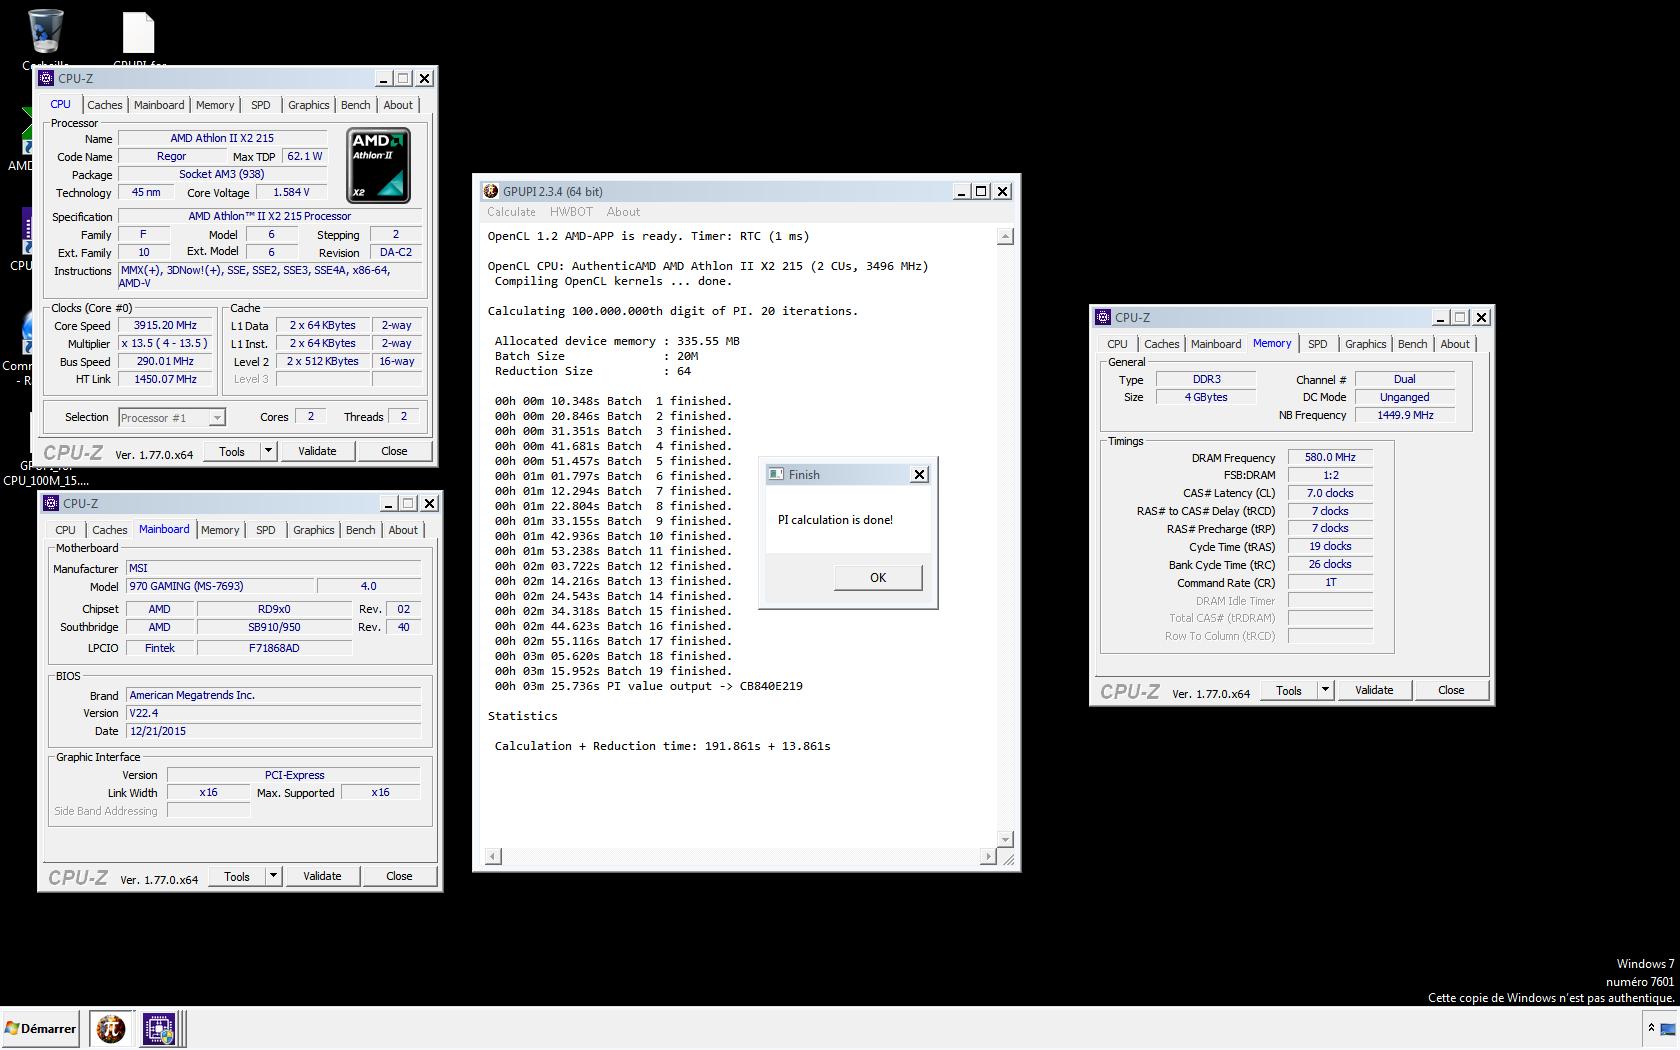Click the BIOS version field V22.4
Viewport: 1680px width, 1050px height.
tap(273, 713)
